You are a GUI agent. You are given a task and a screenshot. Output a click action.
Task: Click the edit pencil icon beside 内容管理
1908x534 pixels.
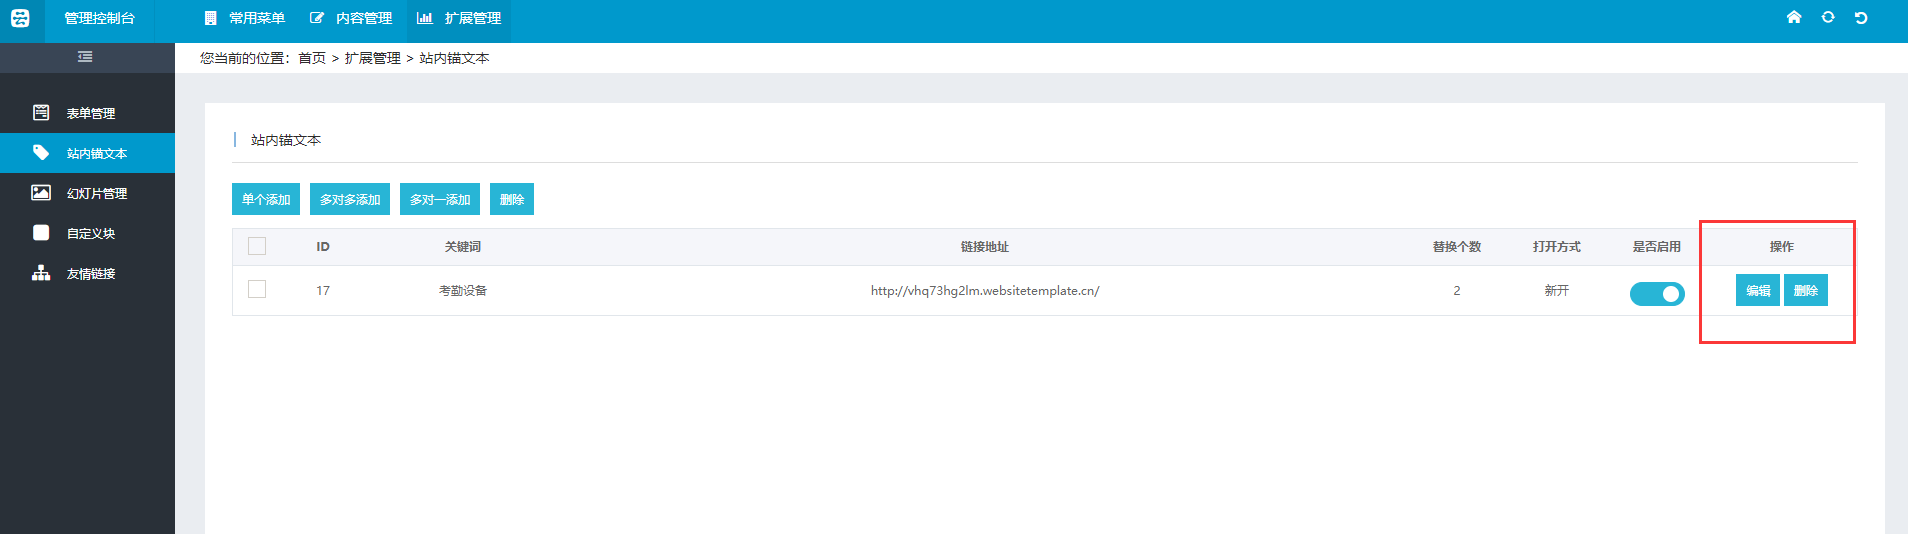317,18
